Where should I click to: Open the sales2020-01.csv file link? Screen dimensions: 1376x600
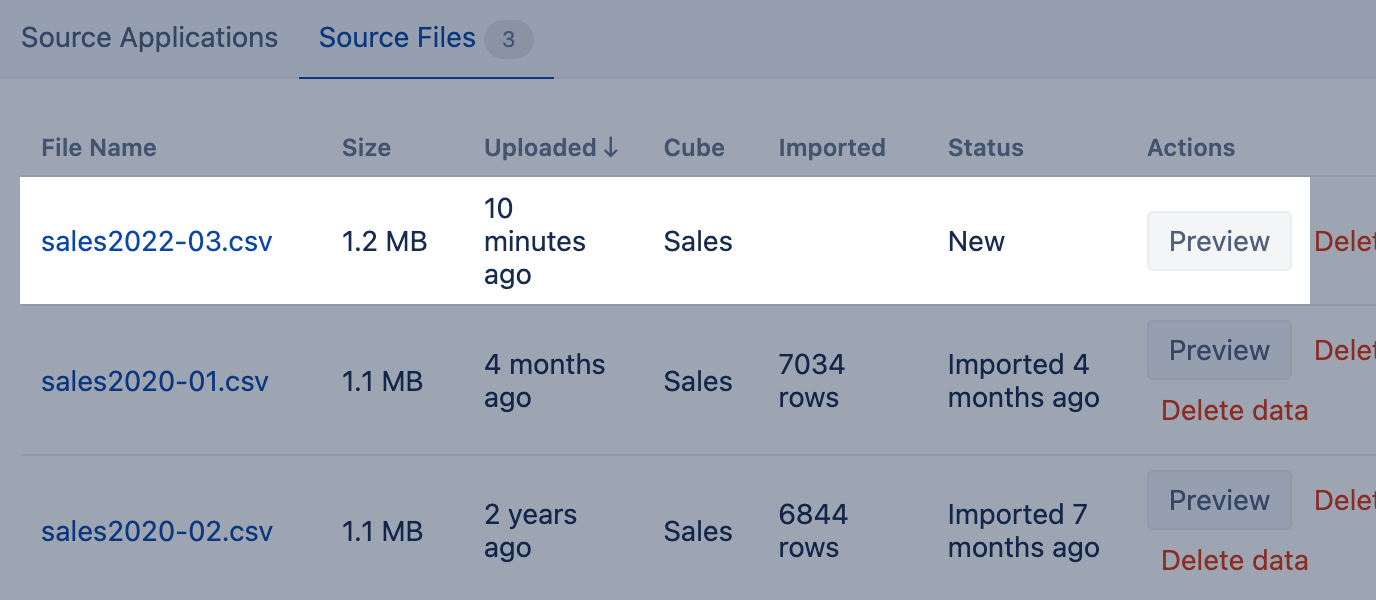click(x=155, y=381)
